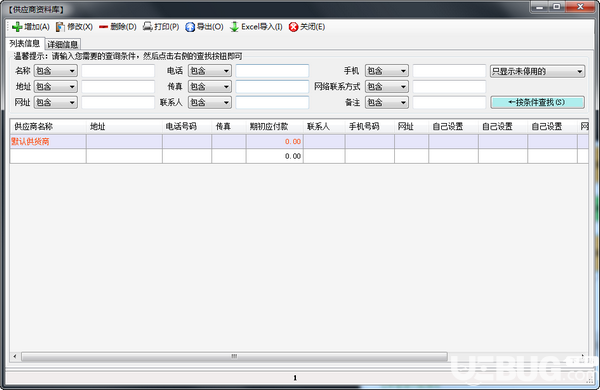Screen dimensions: 600x390
Task: Open the 地址 condition dropdown
Action: point(55,86)
